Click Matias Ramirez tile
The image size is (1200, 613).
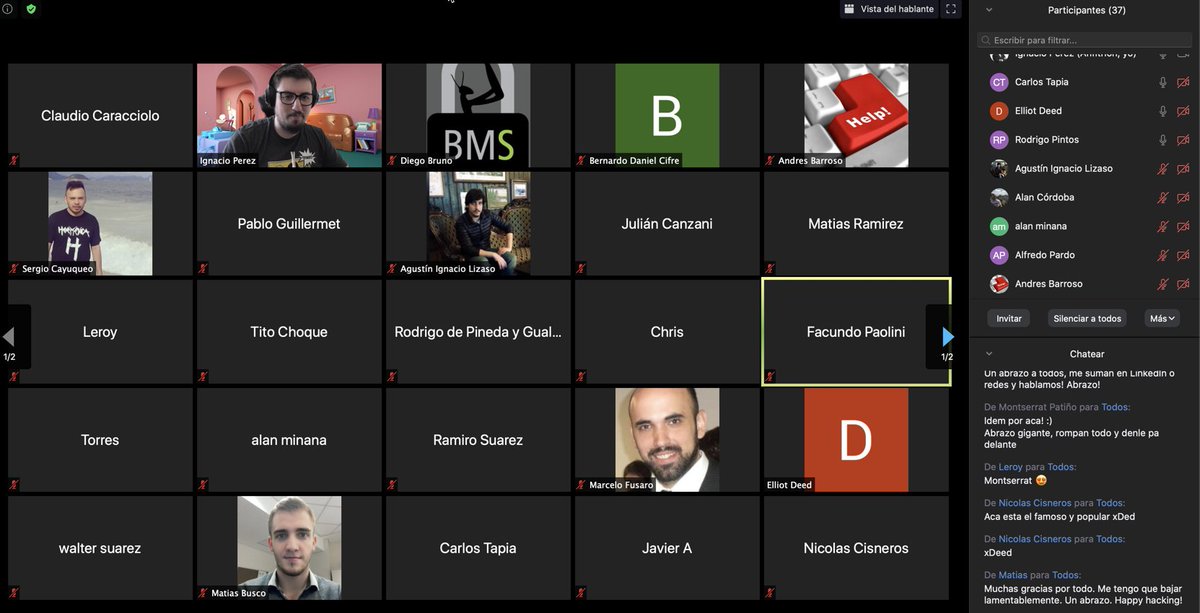point(856,224)
